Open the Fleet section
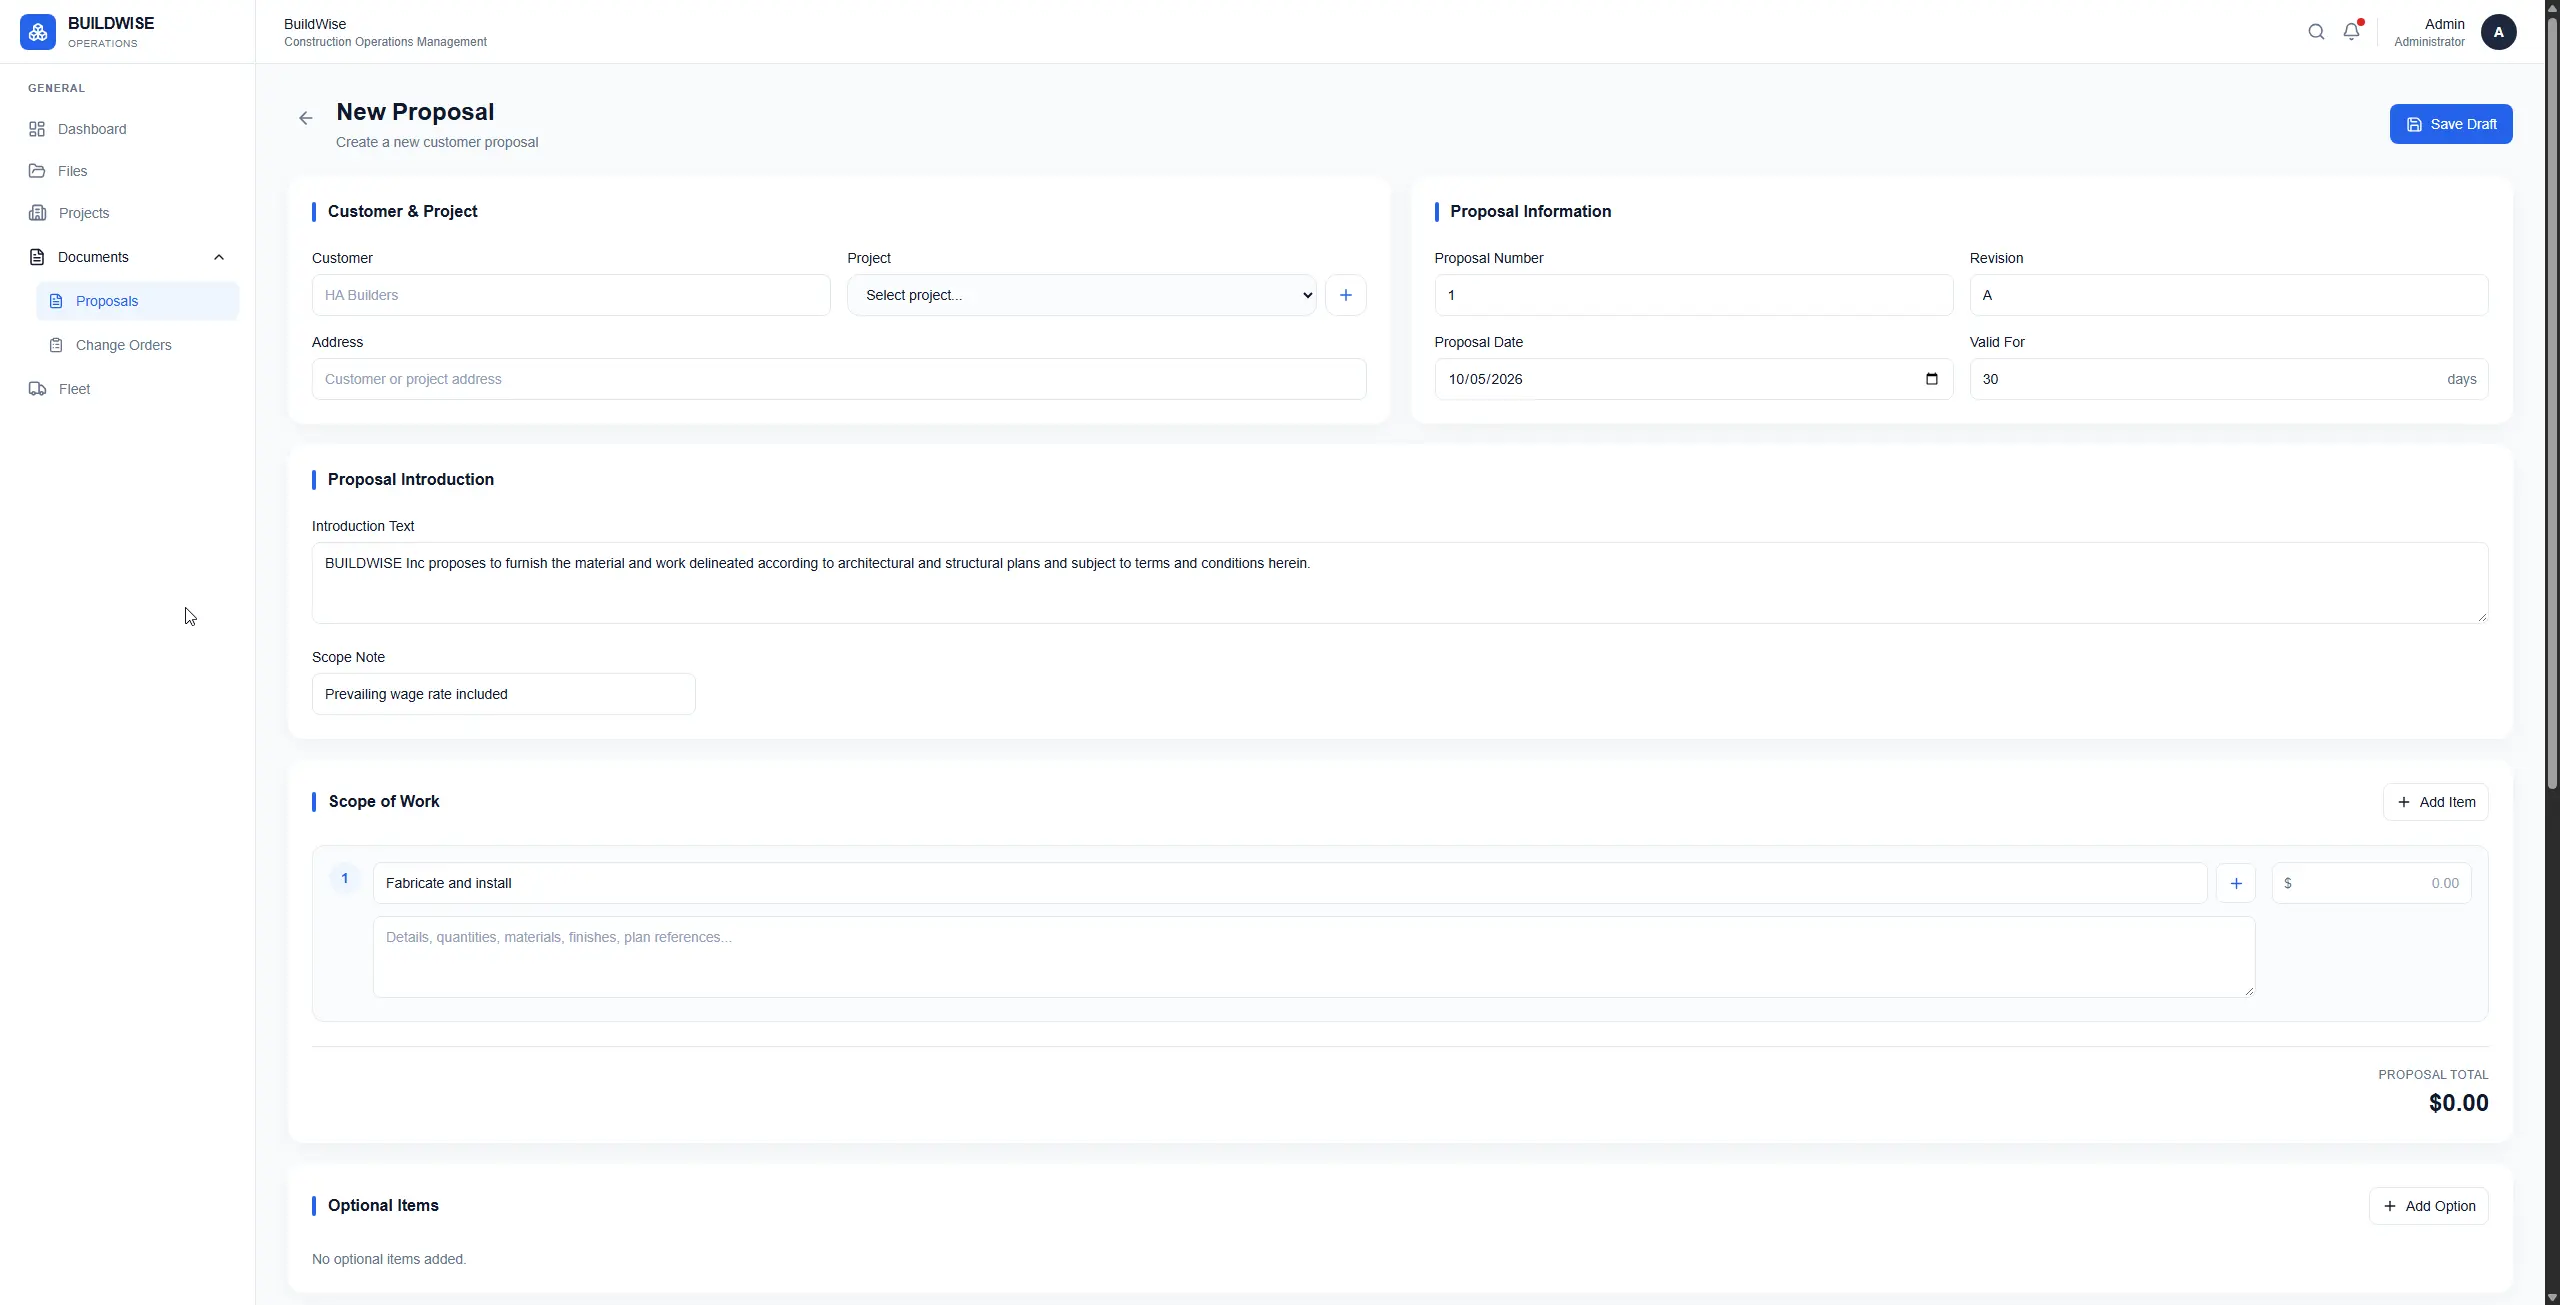The height and width of the screenshot is (1305, 2560). 128,389
